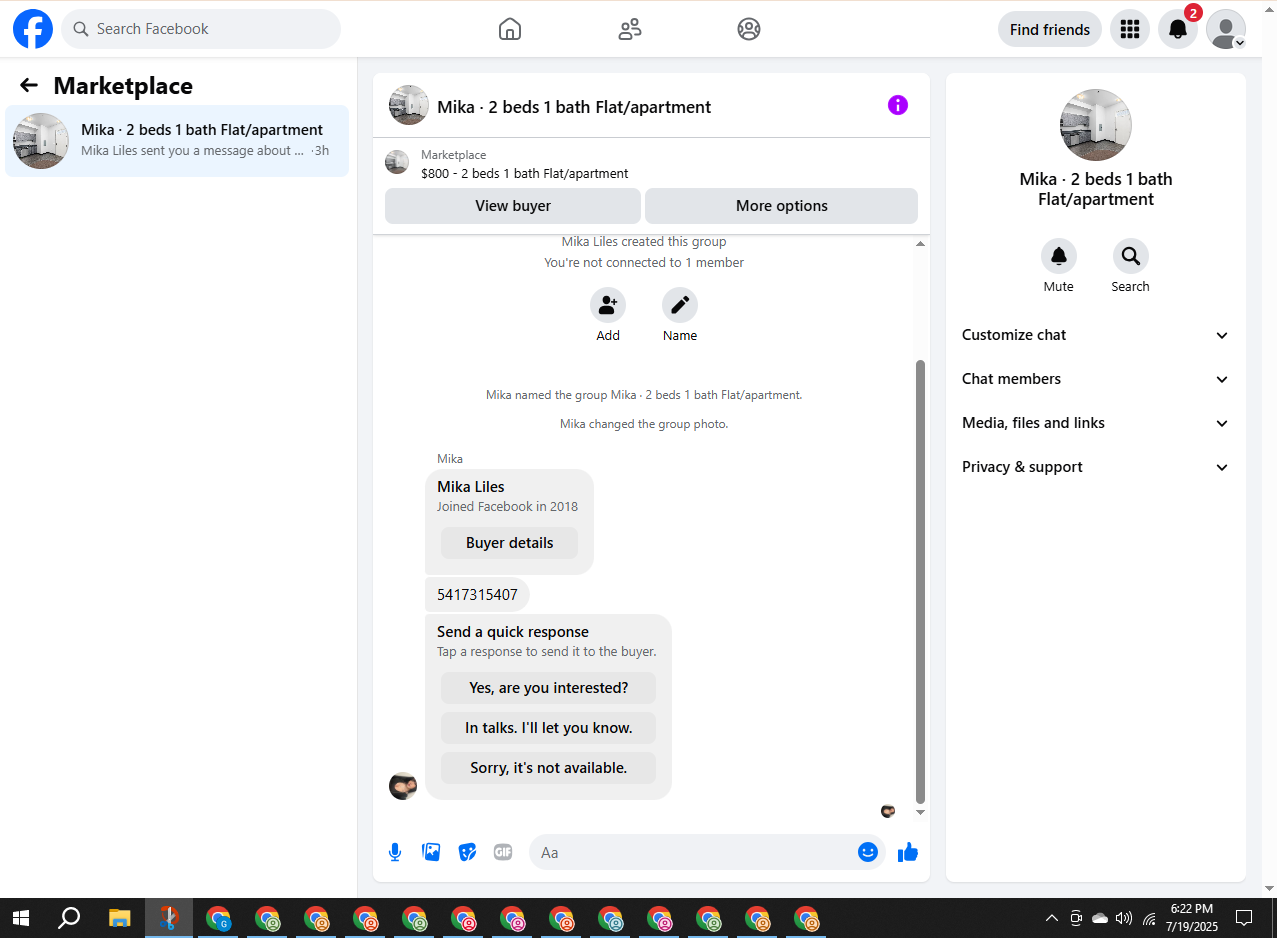Open the Home feed icon
Viewport: 1277px width, 938px height.
click(x=510, y=29)
